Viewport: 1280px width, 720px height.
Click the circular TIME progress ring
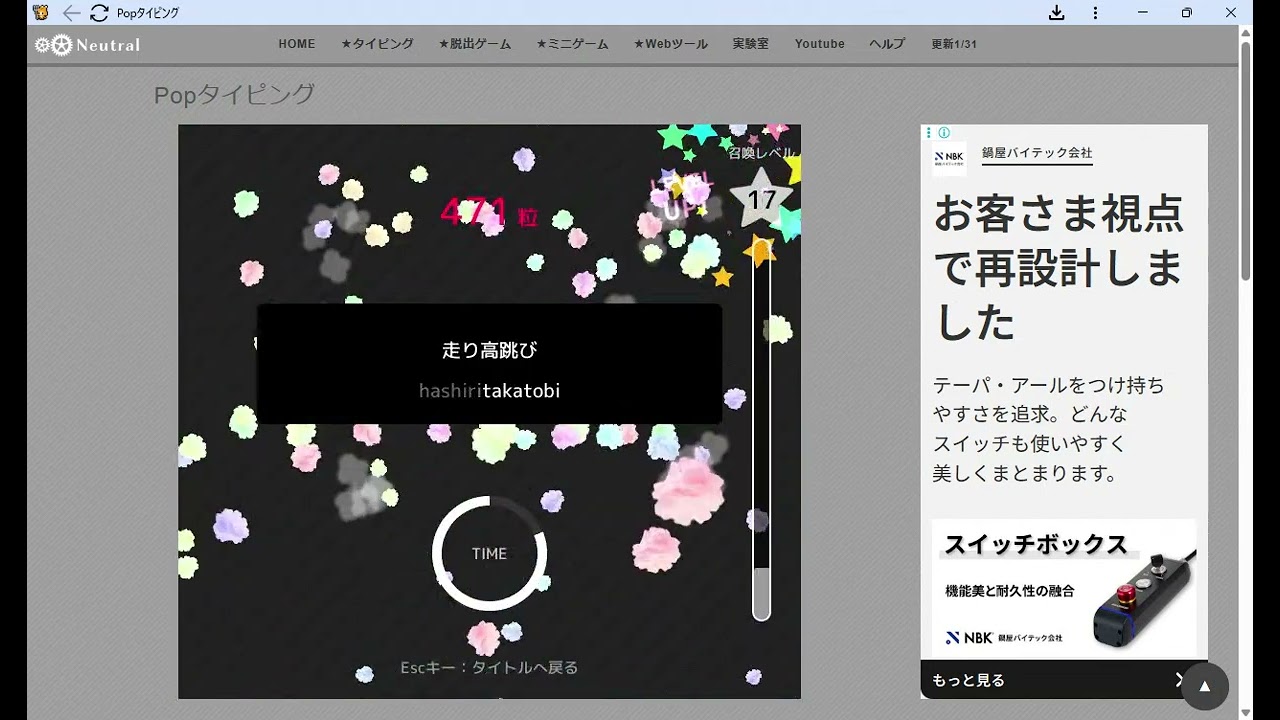[489, 553]
